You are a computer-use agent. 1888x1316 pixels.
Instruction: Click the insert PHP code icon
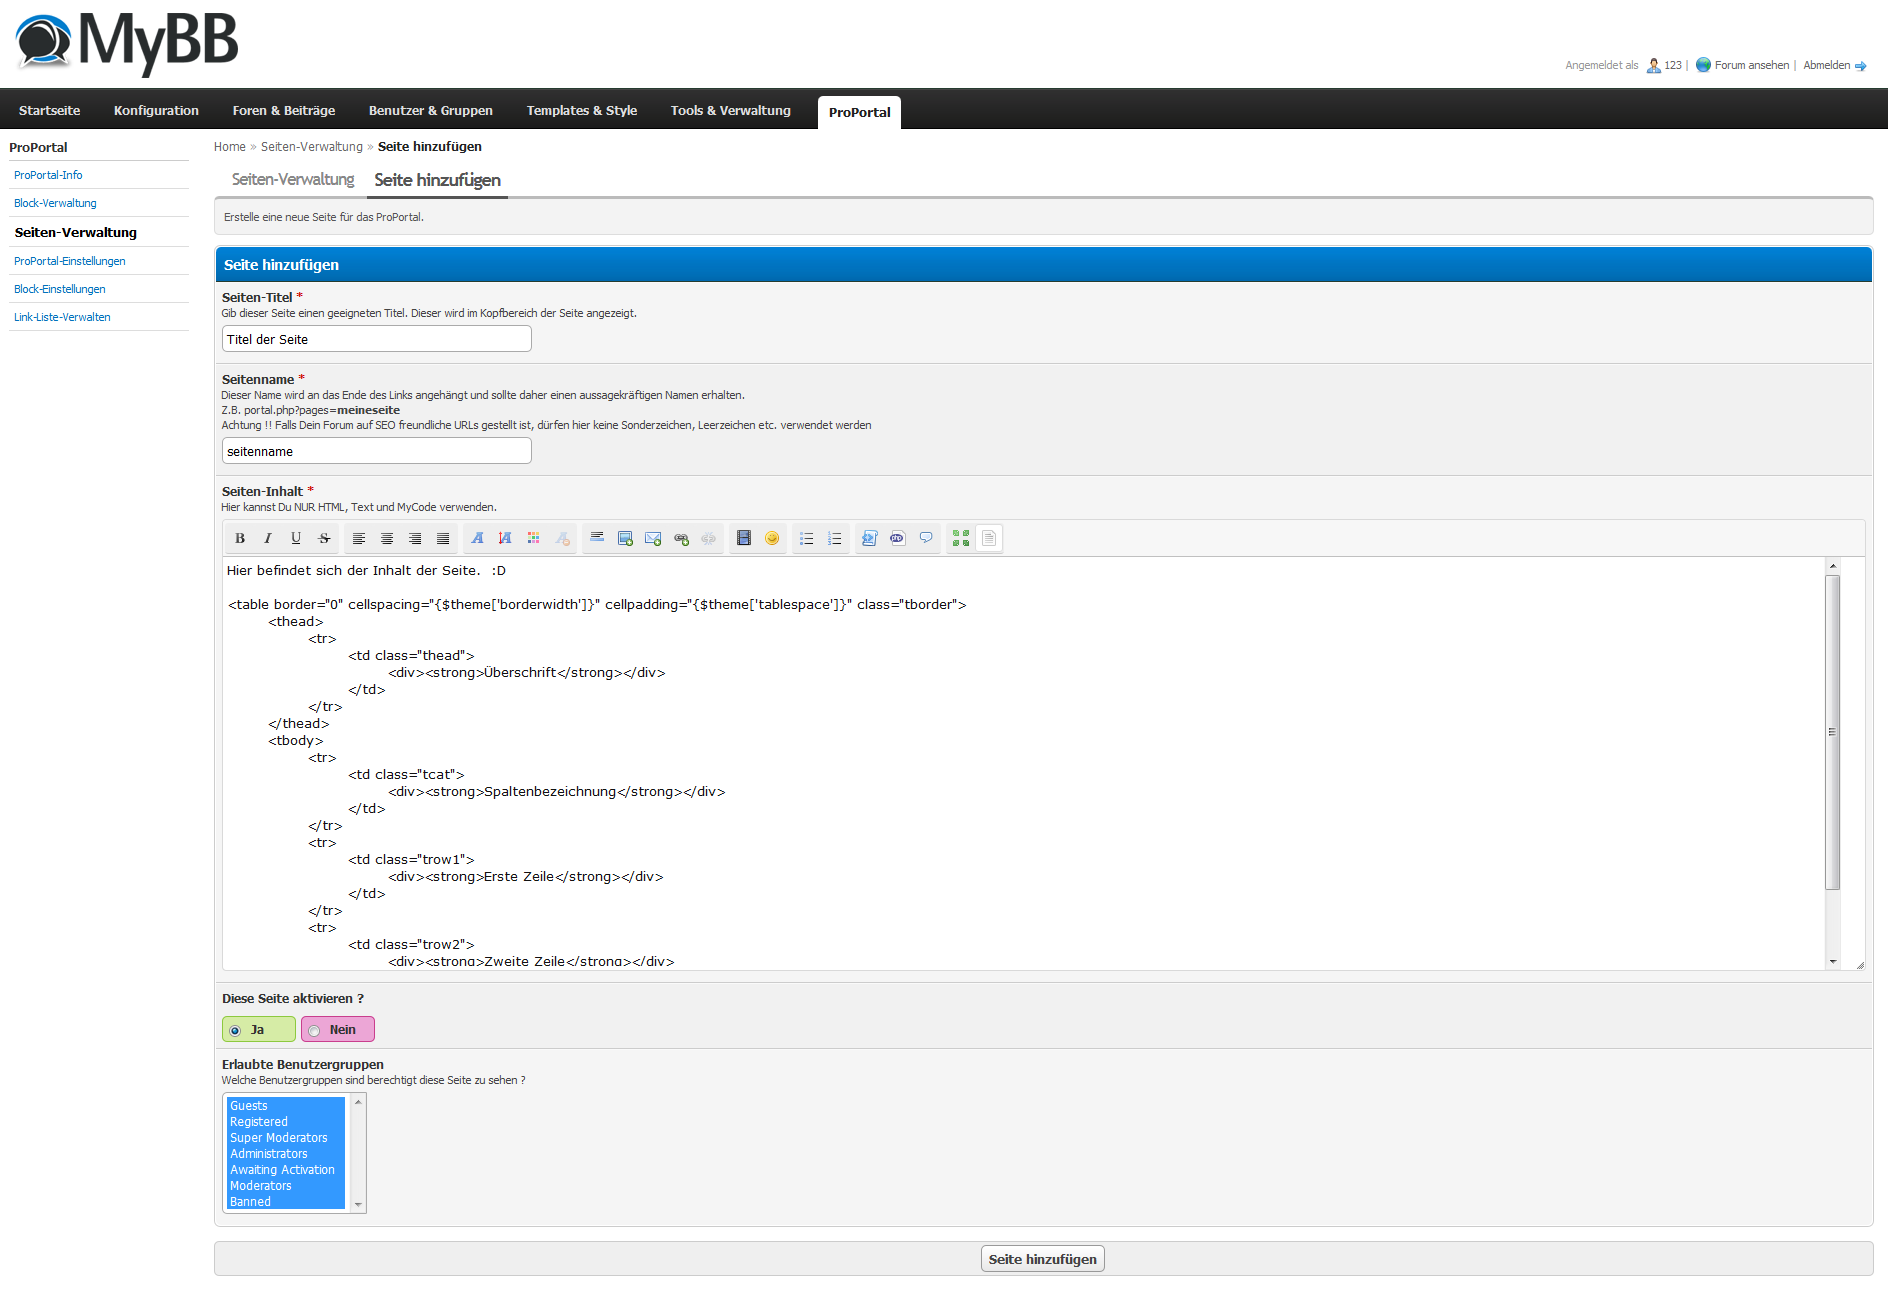coord(898,538)
